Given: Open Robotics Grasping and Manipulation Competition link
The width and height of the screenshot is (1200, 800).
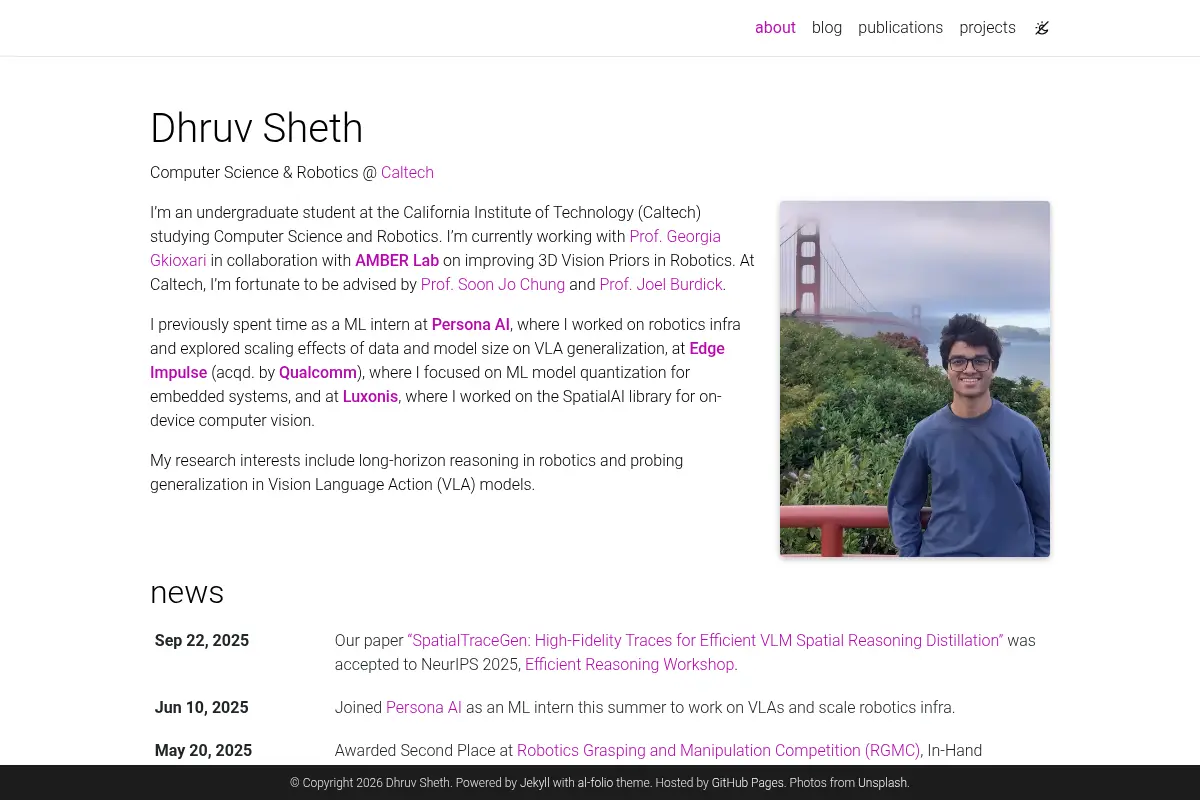Looking at the screenshot, I should [x=718, y=750].
